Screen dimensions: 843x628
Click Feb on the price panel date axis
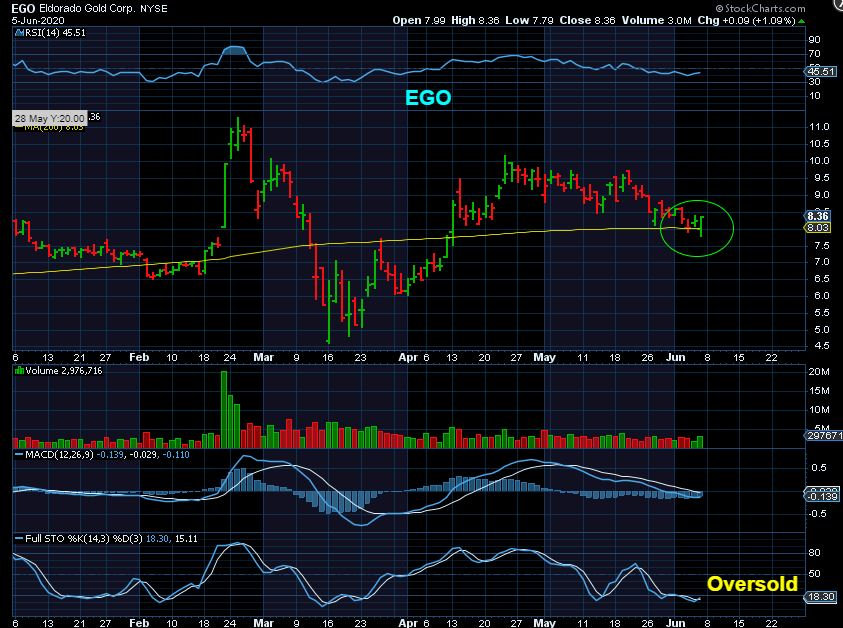coord(139,358)
